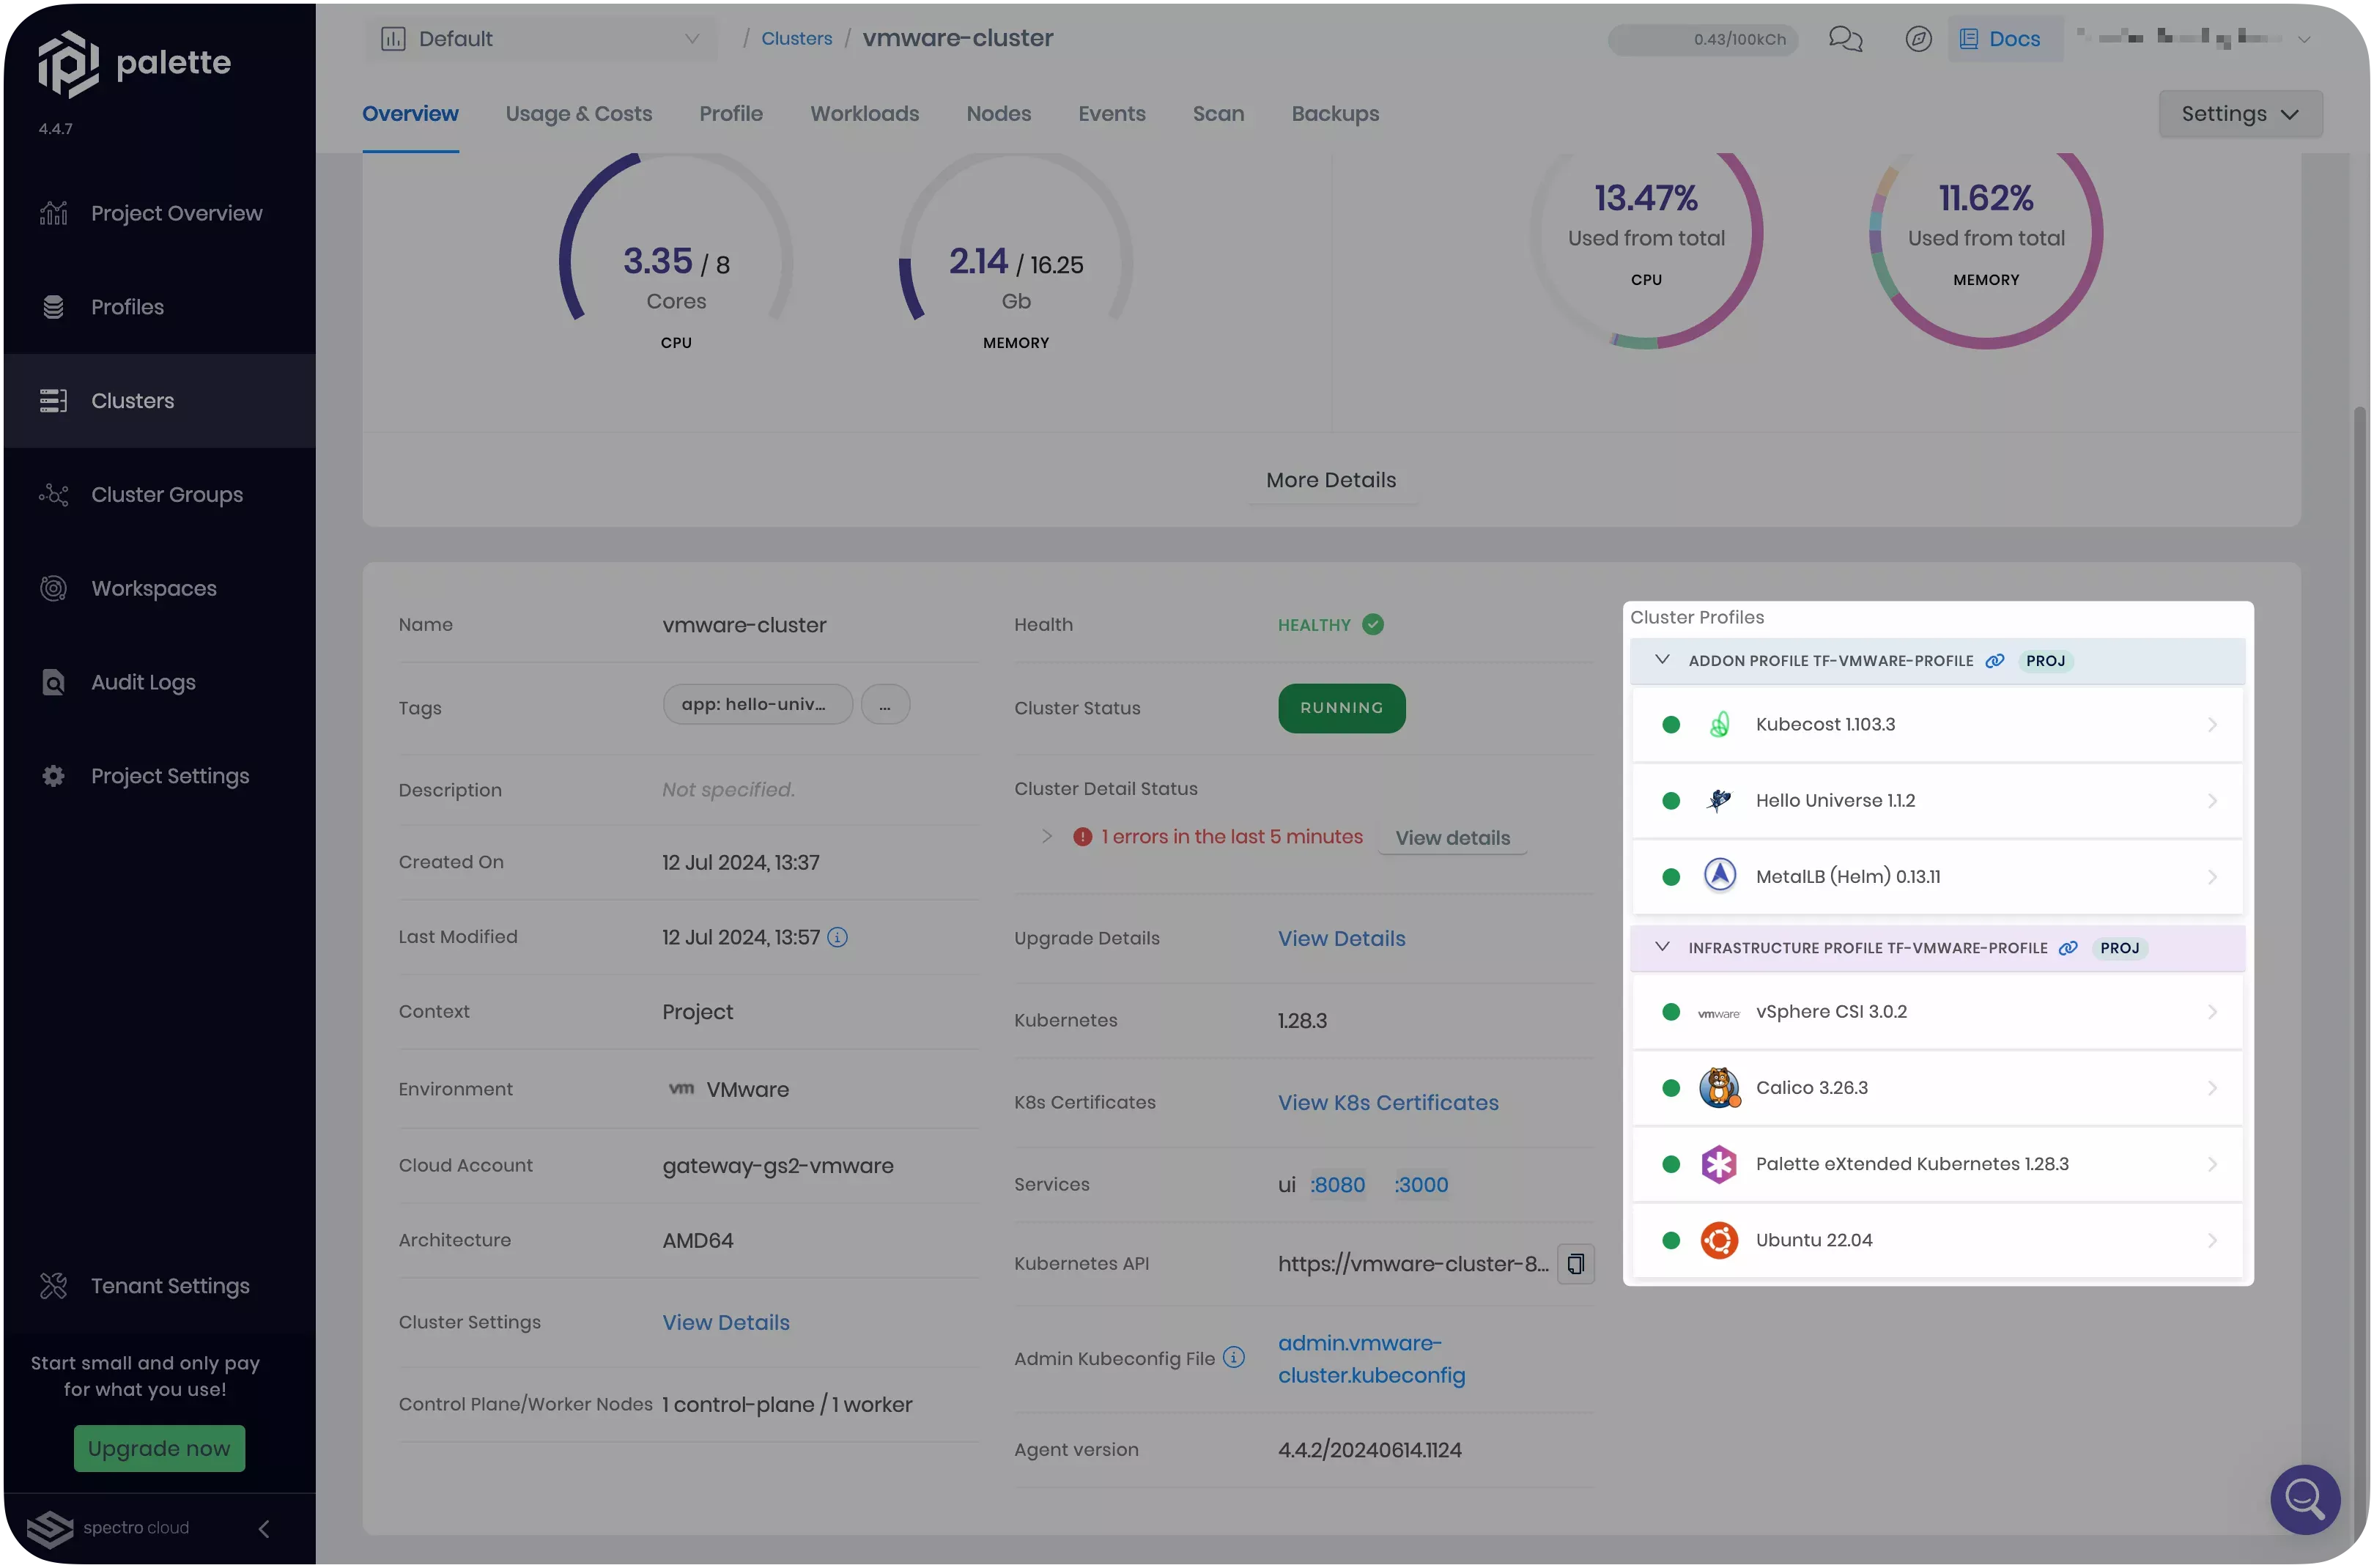Show more tags with the ellipsis chip
The width and height of the screenshot is (2374, 1568).
pyautogui.click(x=885, y=705)
